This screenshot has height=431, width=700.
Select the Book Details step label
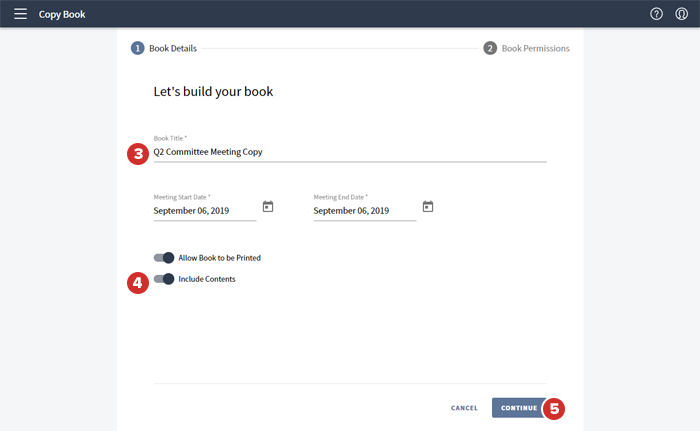click(x=173, y=48)
